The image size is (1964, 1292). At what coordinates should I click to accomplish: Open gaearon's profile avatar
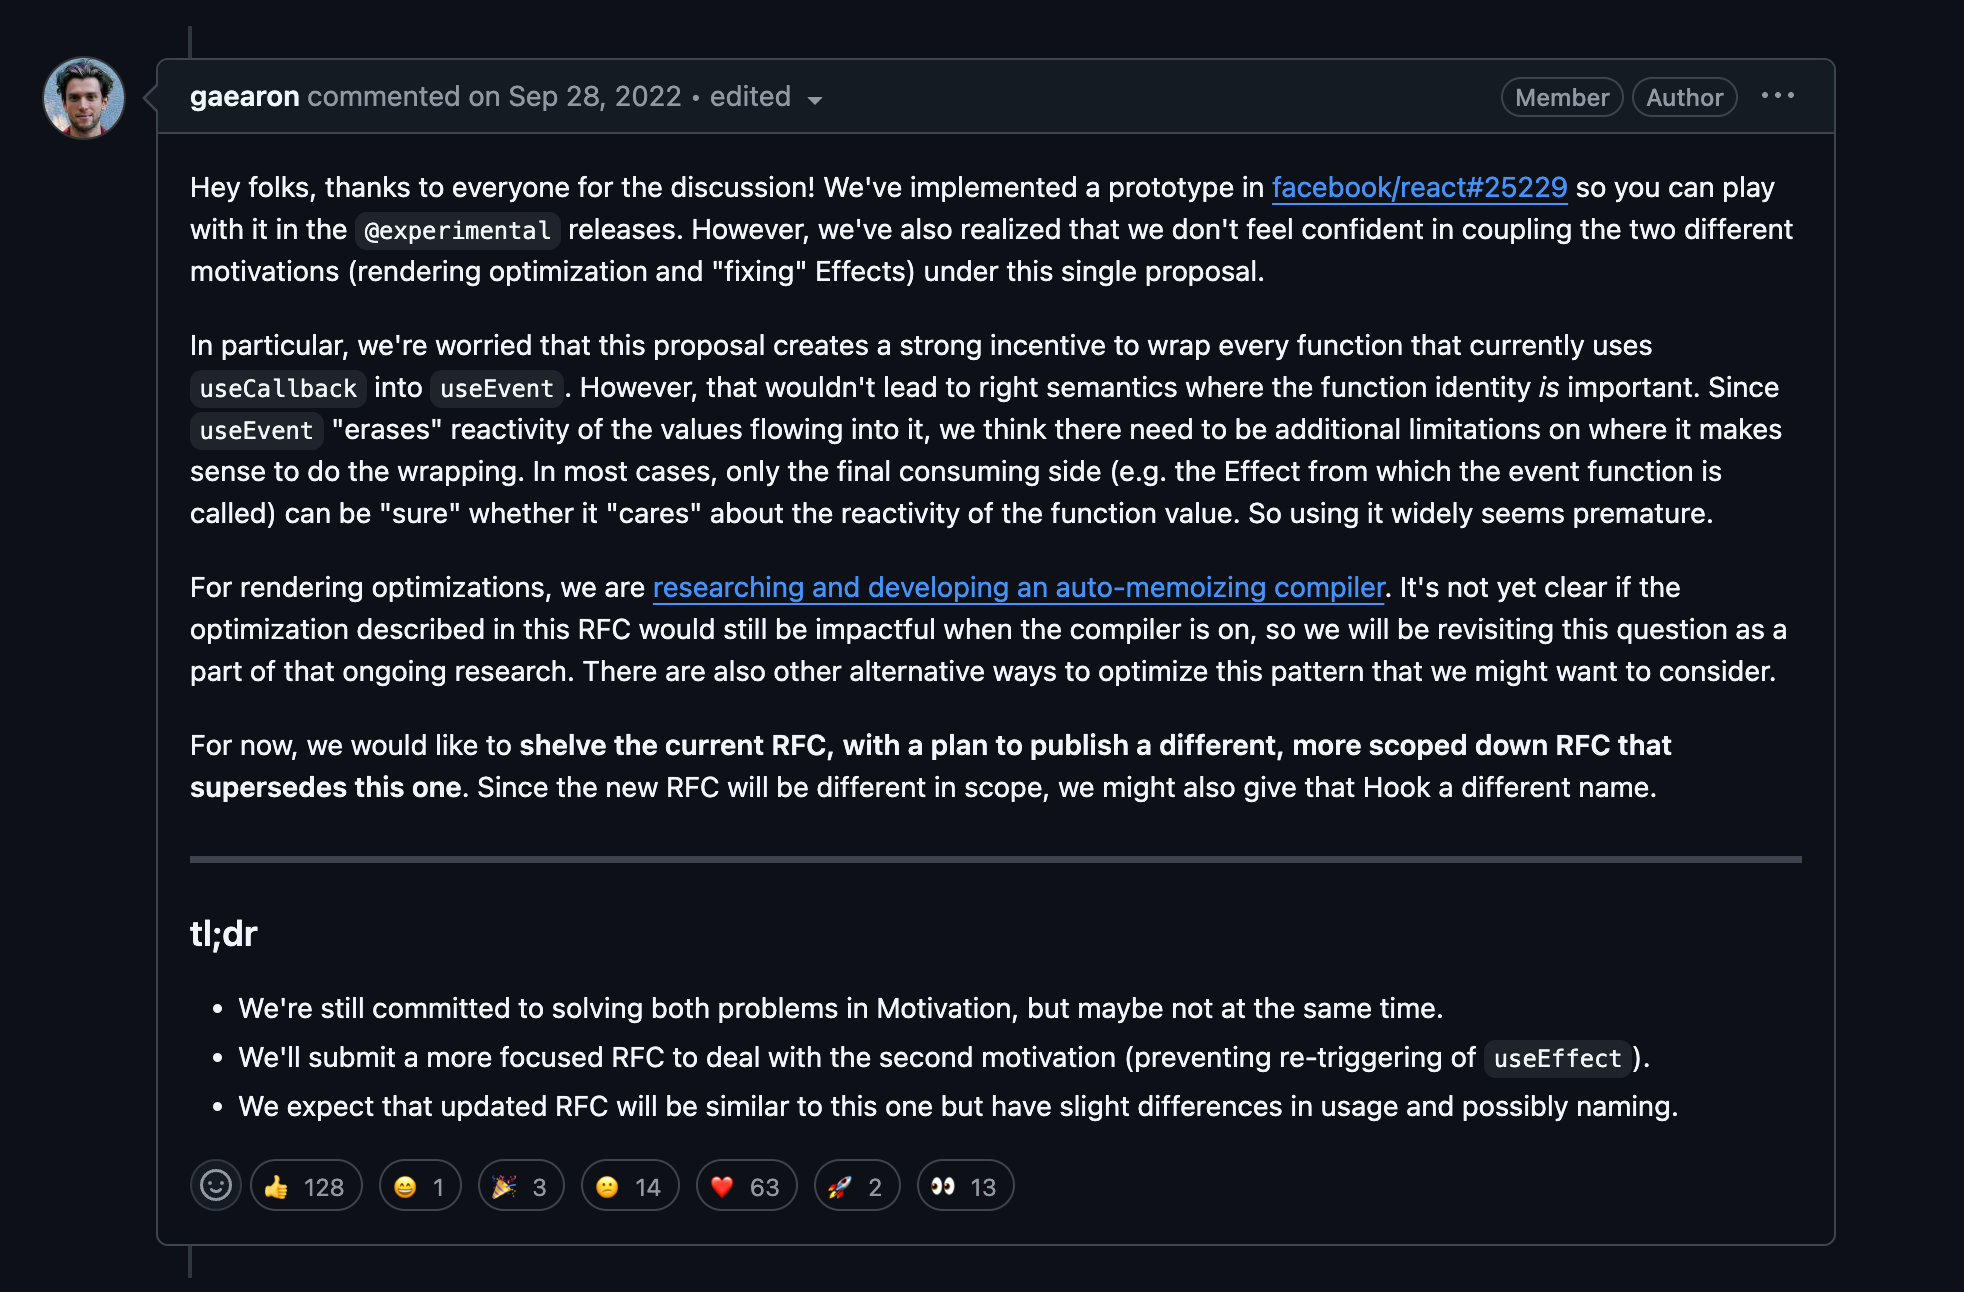click(x=84, y=98)
